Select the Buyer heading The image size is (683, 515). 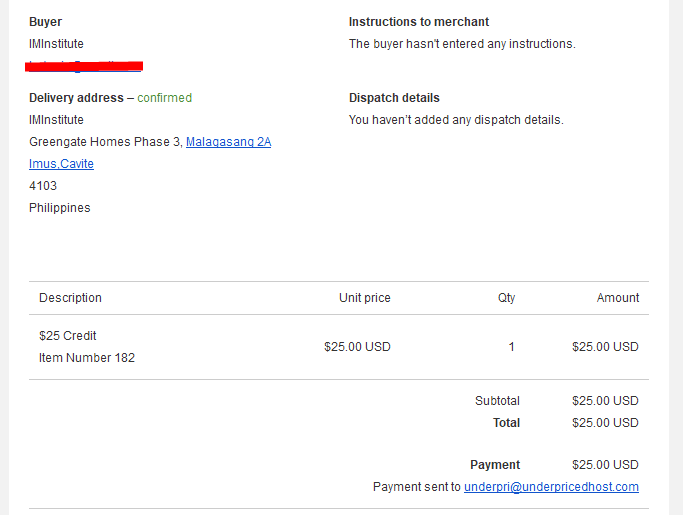pyautogui.click(x=45, y=22)
